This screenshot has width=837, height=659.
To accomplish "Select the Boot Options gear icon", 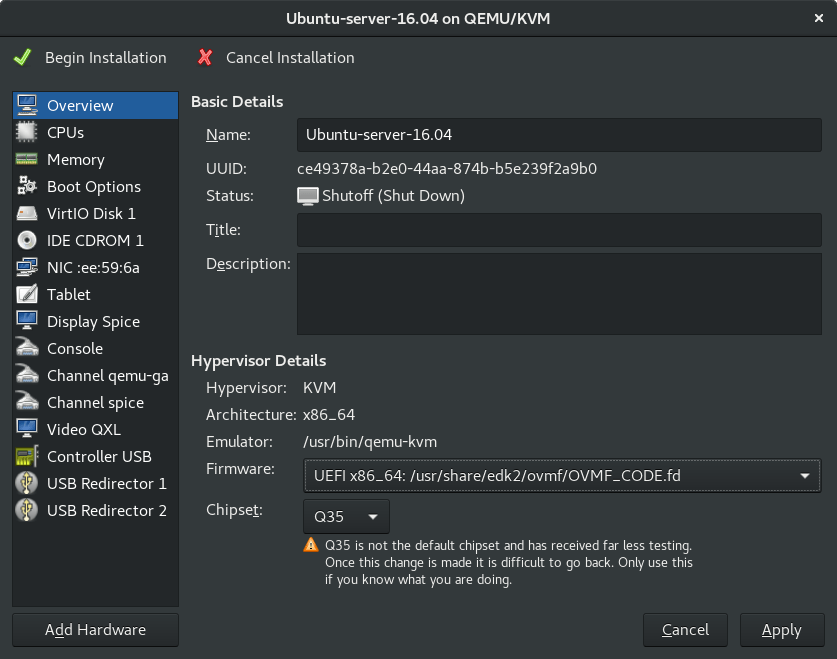I will [28, 186].
